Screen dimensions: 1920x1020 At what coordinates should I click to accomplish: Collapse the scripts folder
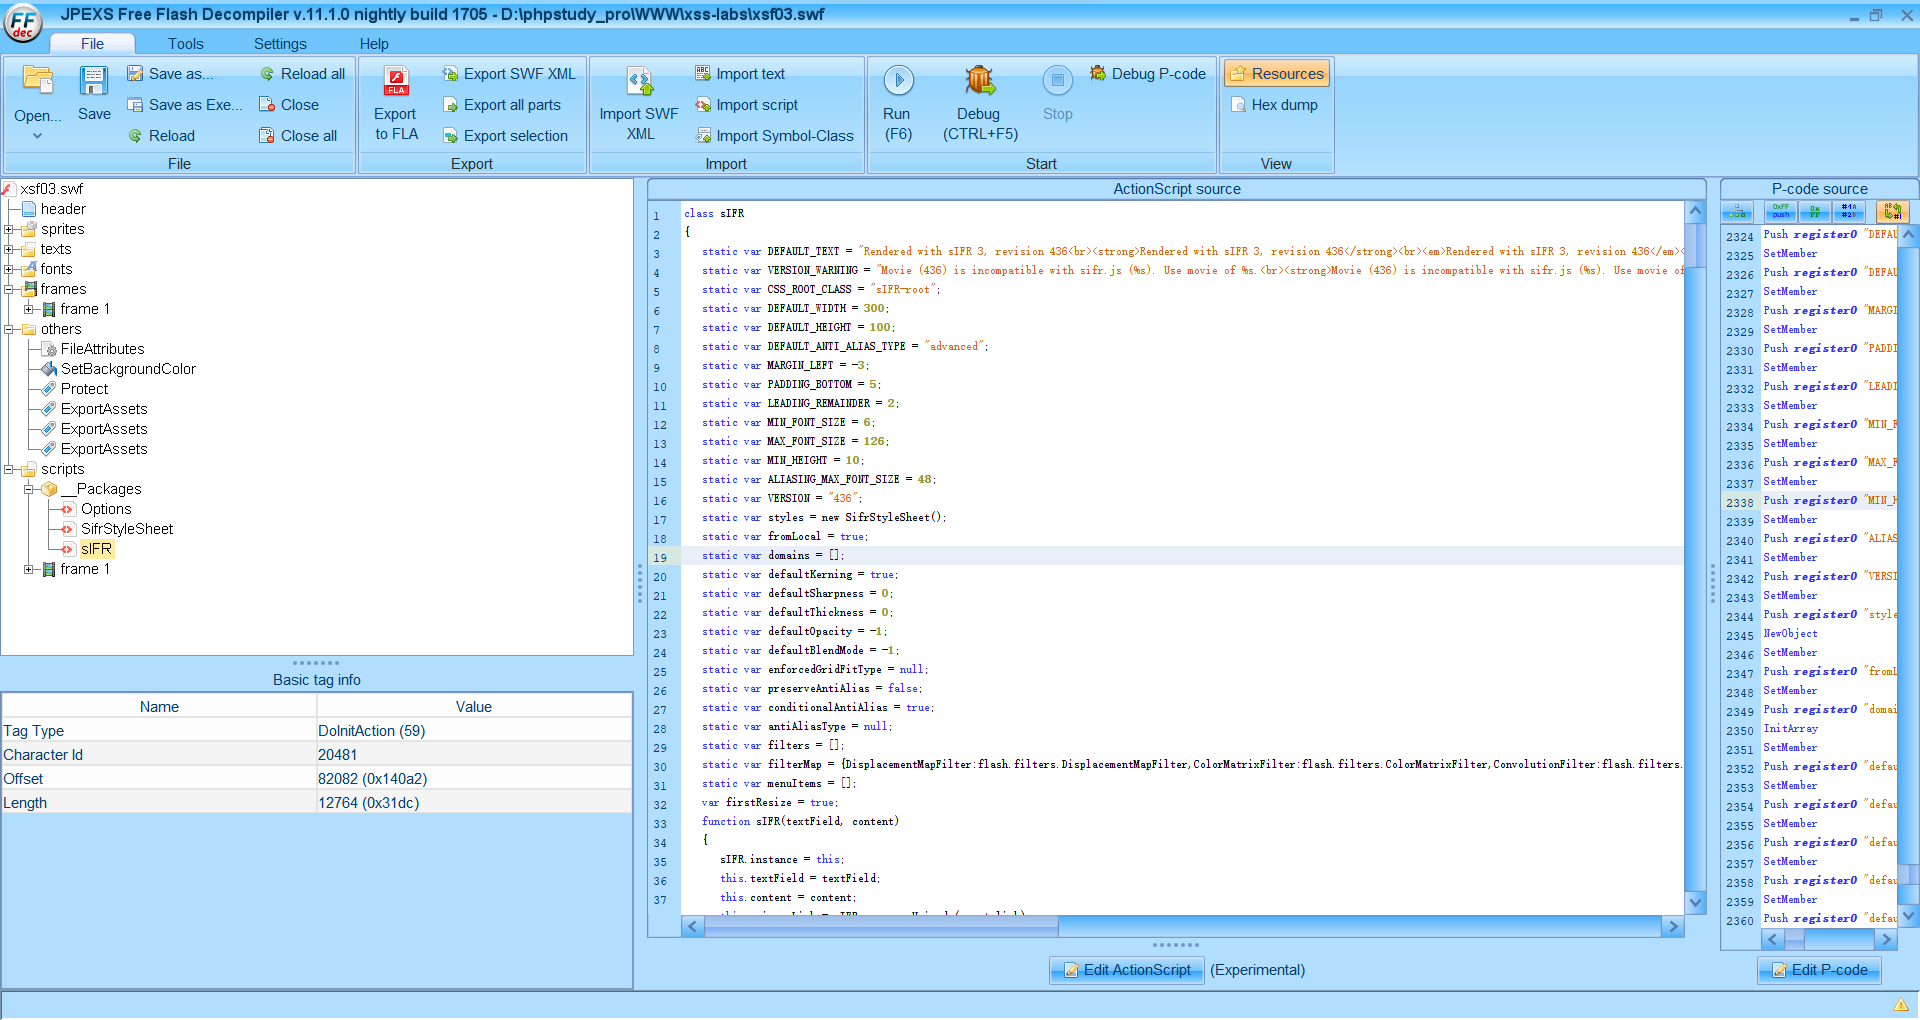[9, 469]
